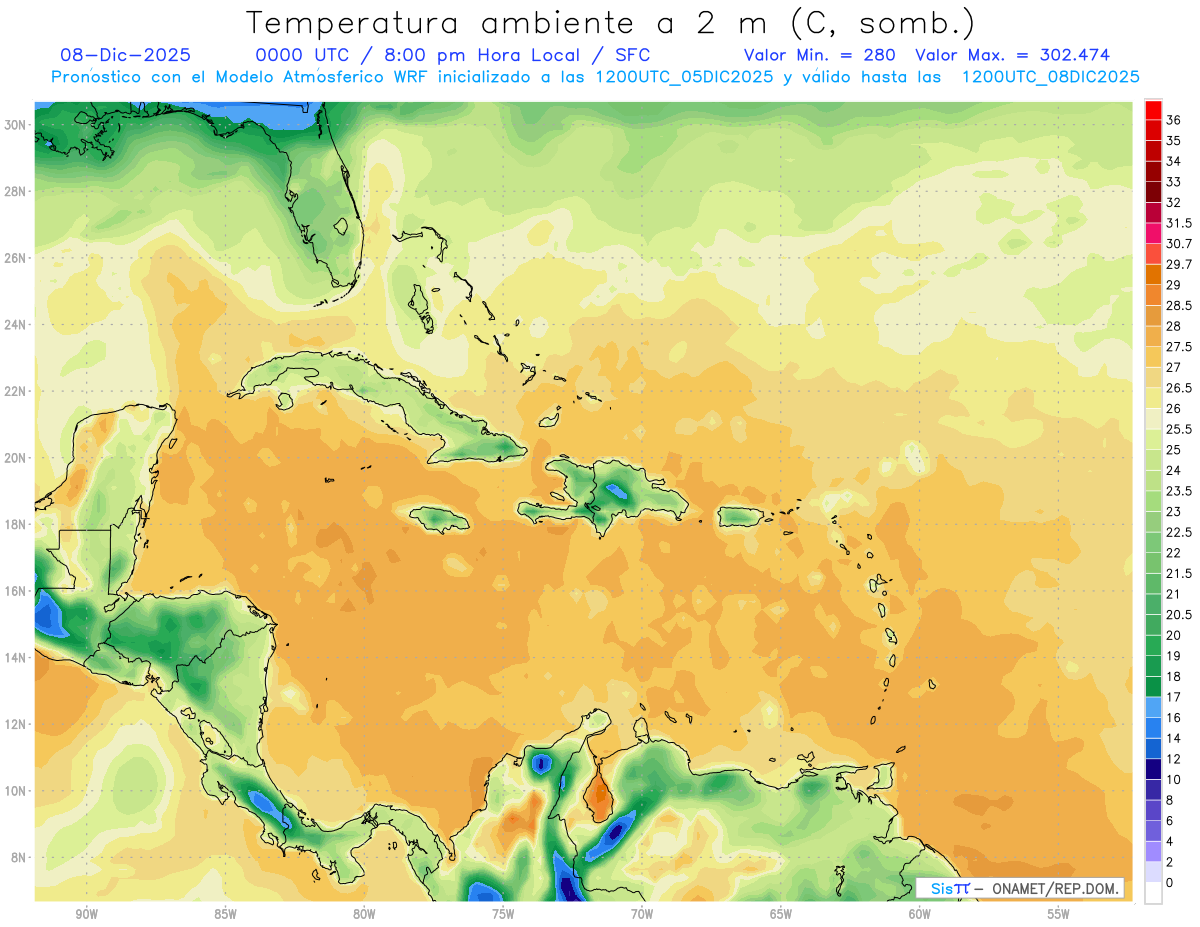Viewport: 1200px width, 927px height.
Task: Click the 32 label on the color scale
Action: pyautogui.click(x=1173, y=202)
